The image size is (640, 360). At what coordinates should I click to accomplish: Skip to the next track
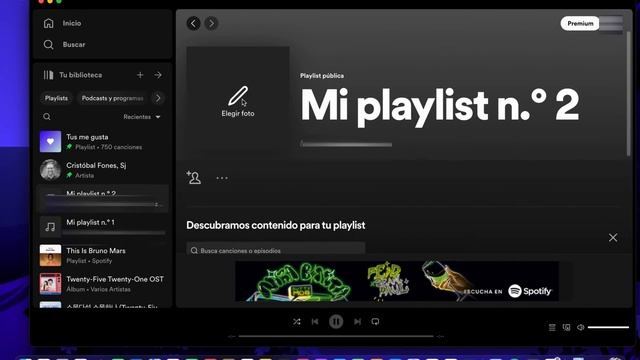coord(358,322)
